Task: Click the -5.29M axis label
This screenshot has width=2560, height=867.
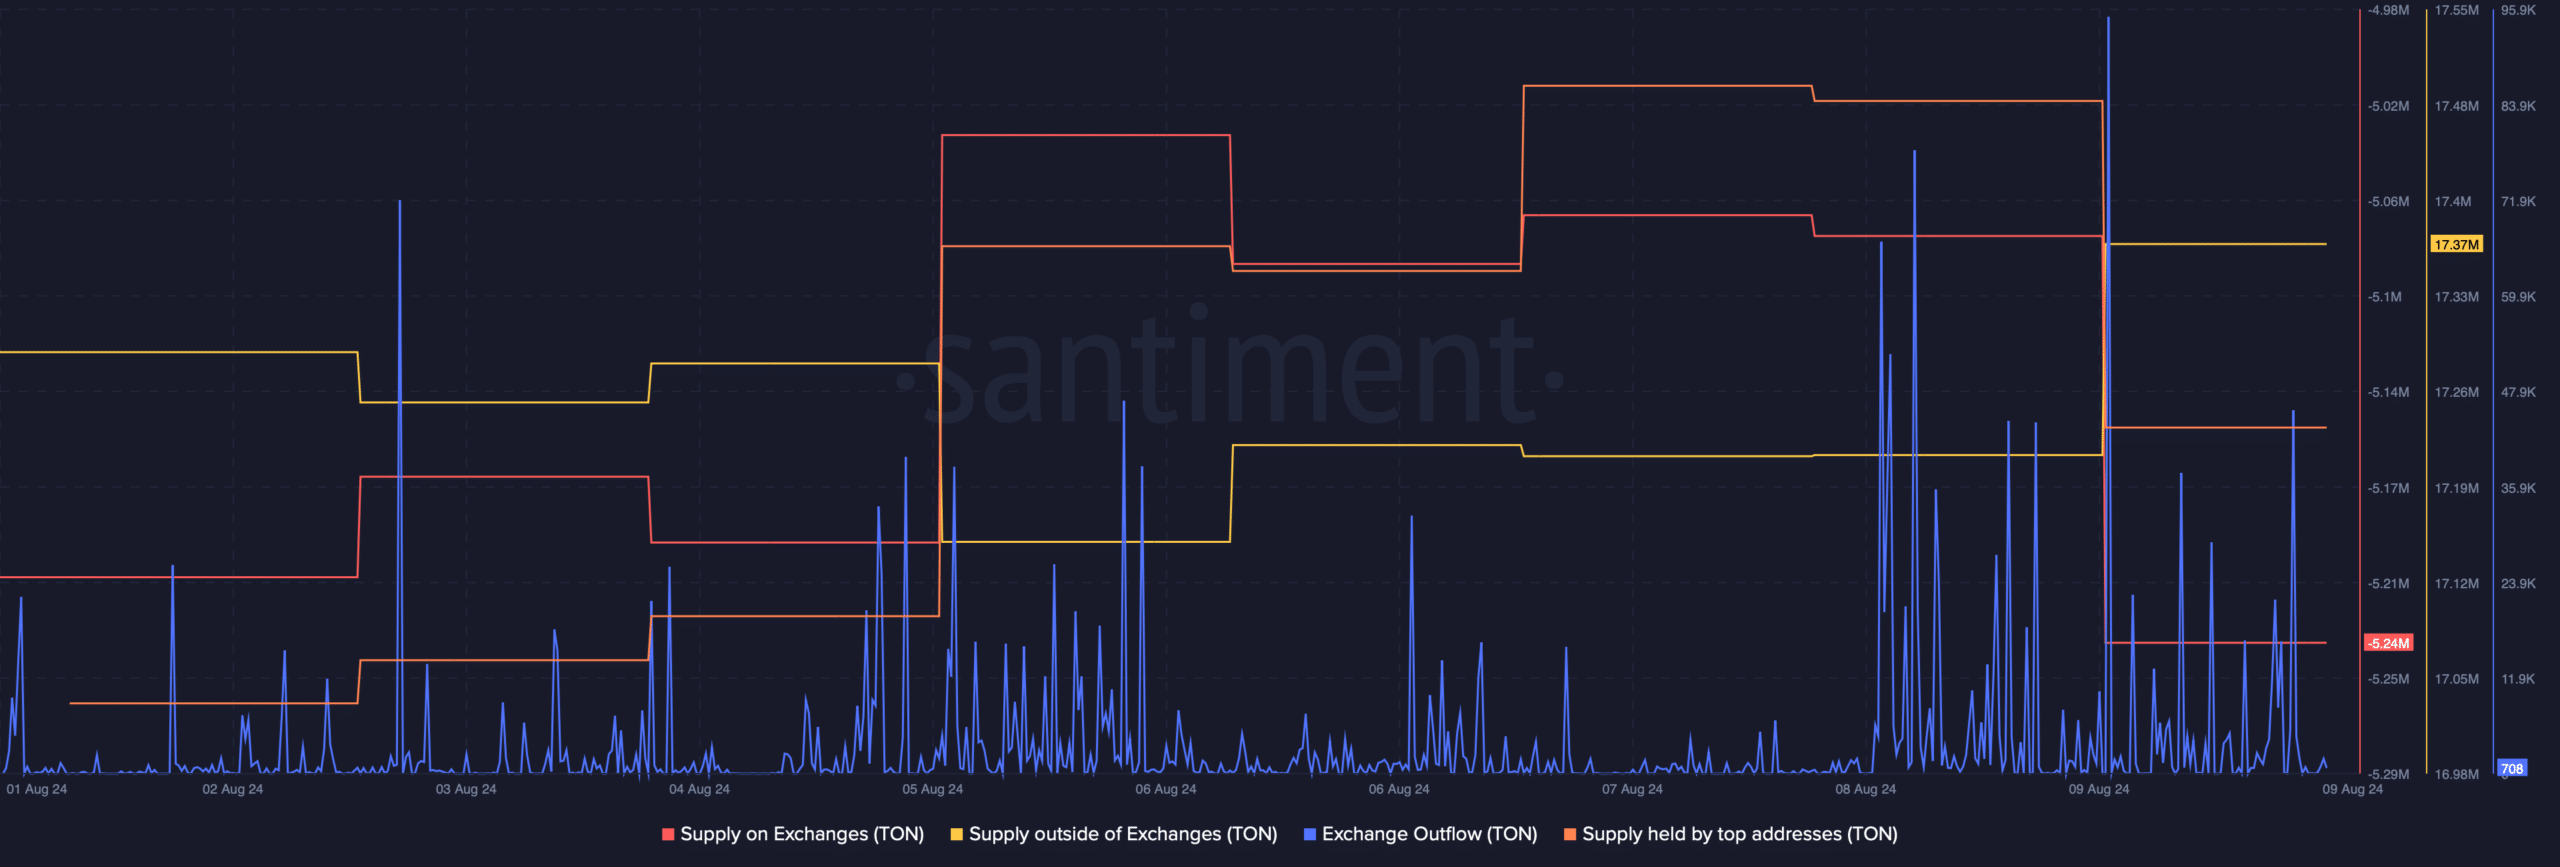Action: pos(2388,774)
